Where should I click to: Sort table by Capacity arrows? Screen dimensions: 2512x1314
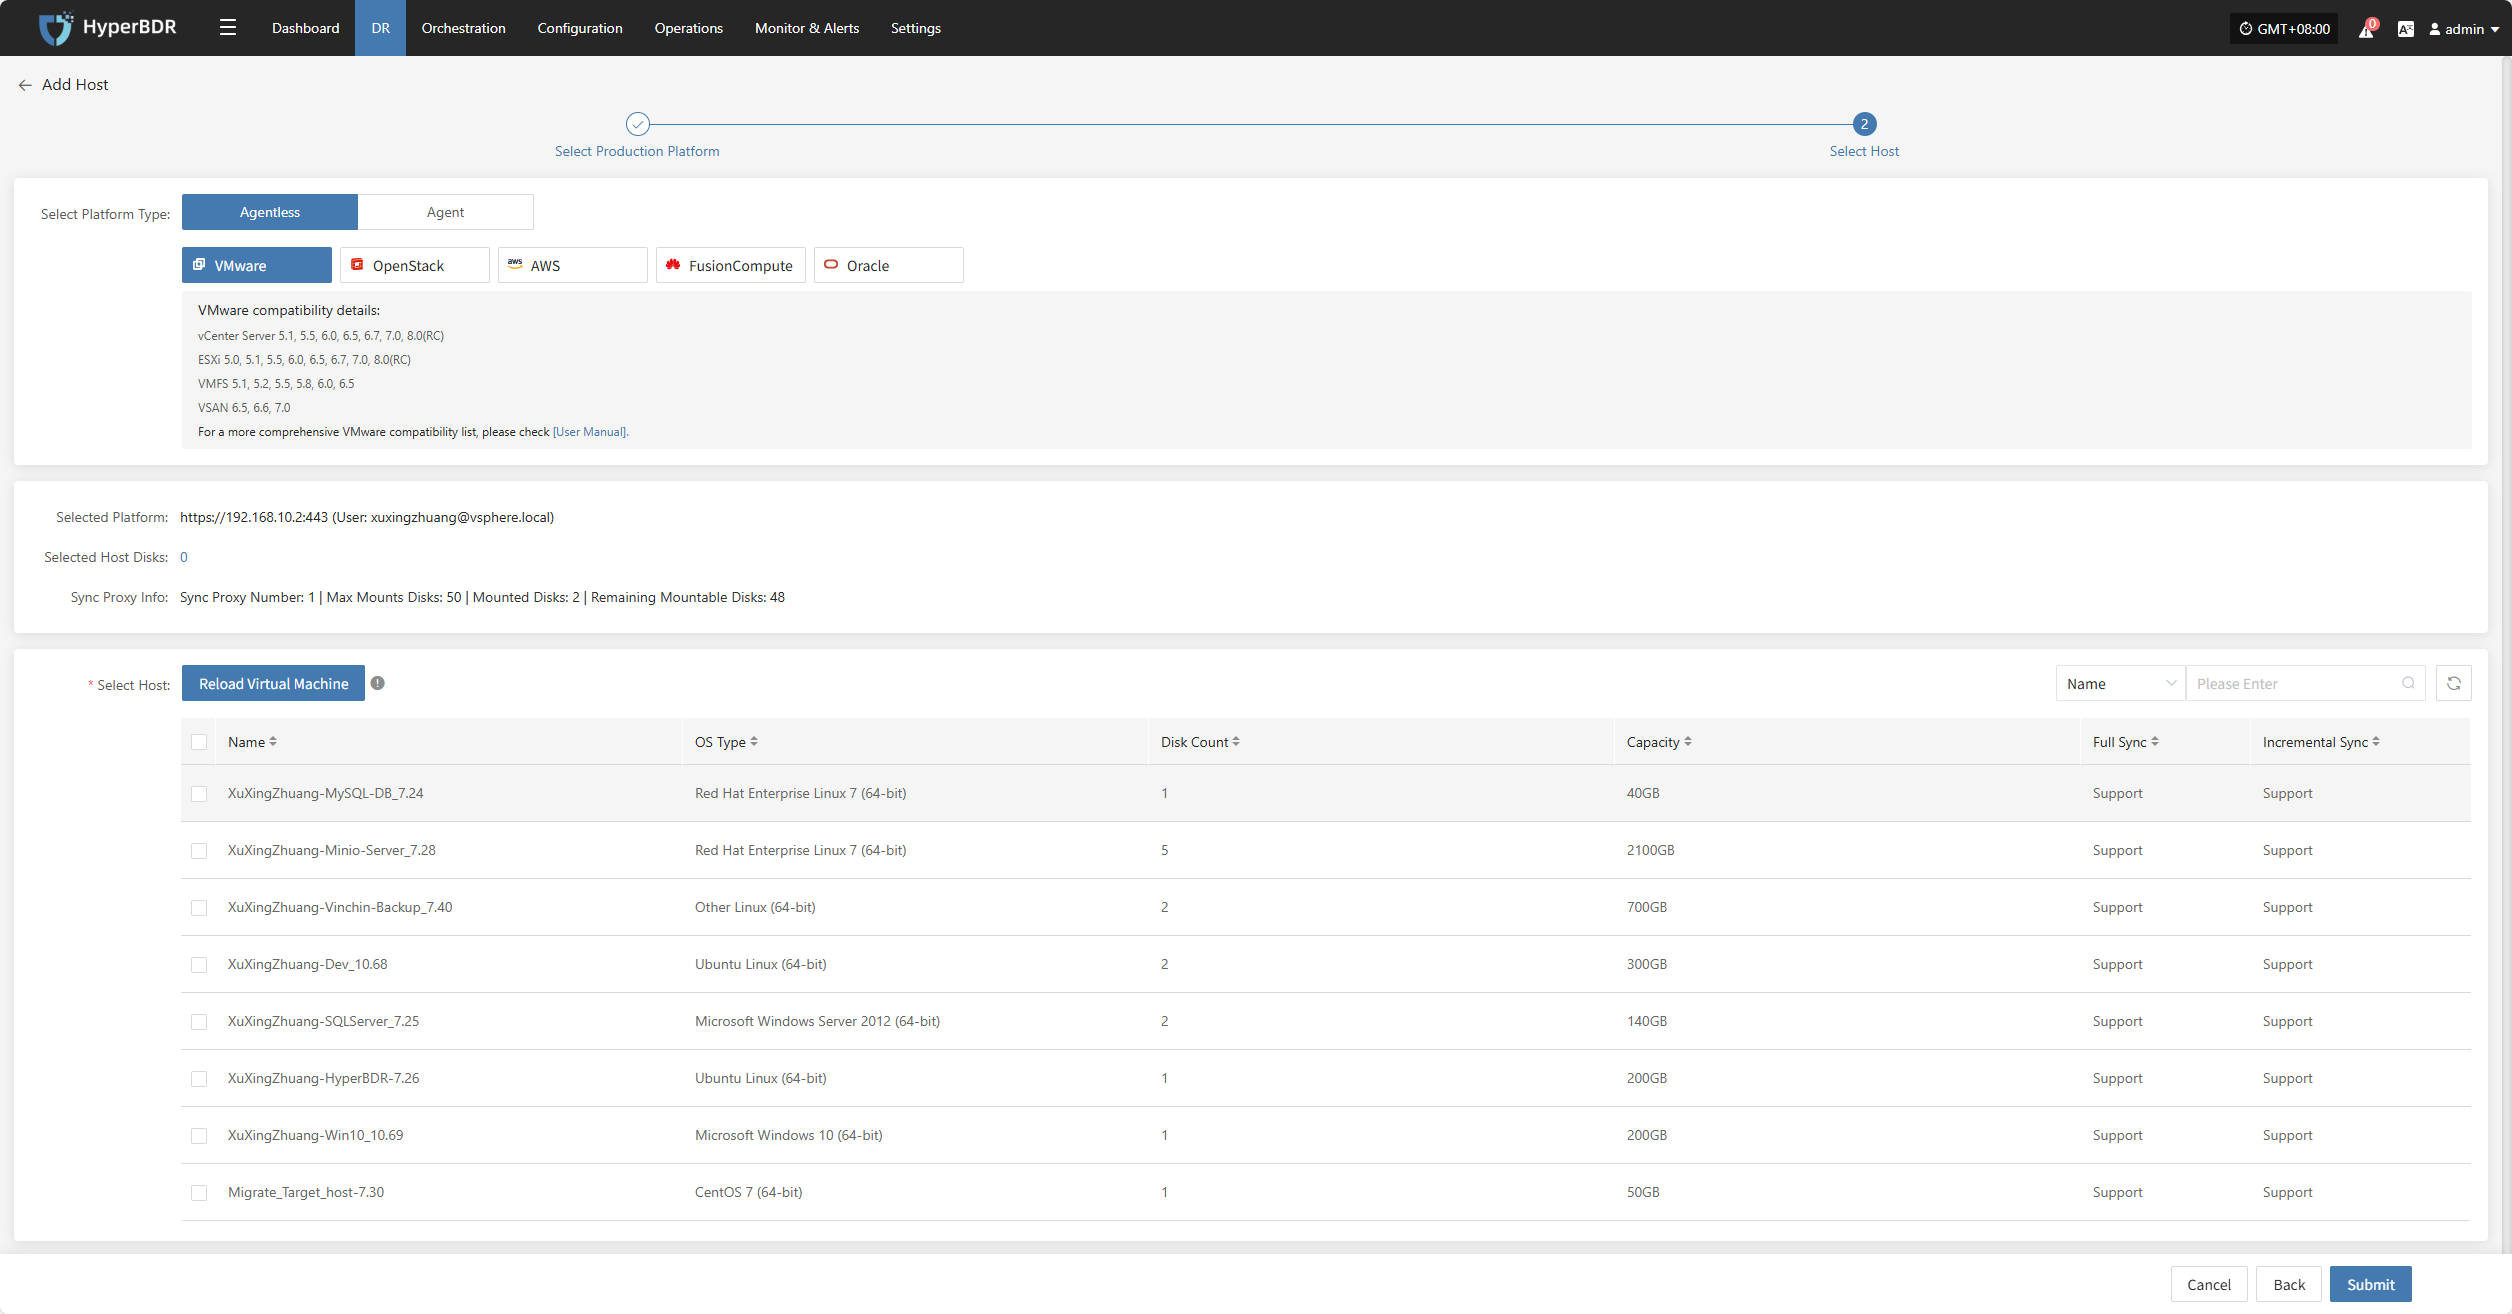click(1688, 742)
